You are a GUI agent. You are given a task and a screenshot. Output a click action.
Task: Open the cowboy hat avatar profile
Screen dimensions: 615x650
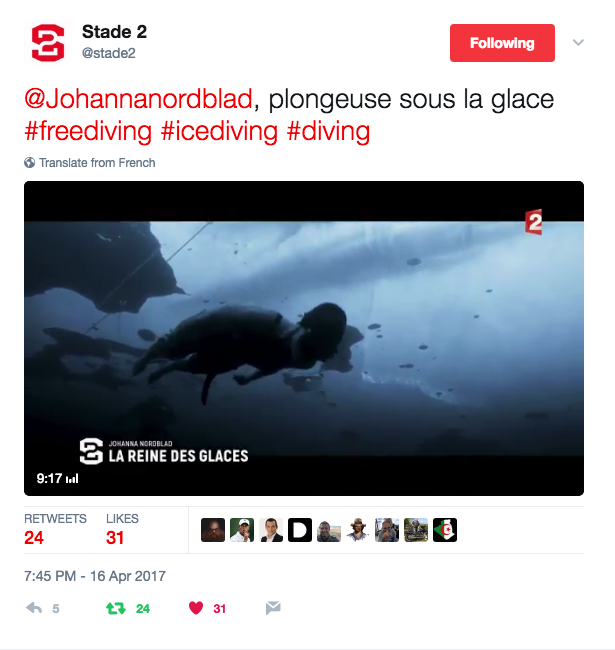point(358,530)
